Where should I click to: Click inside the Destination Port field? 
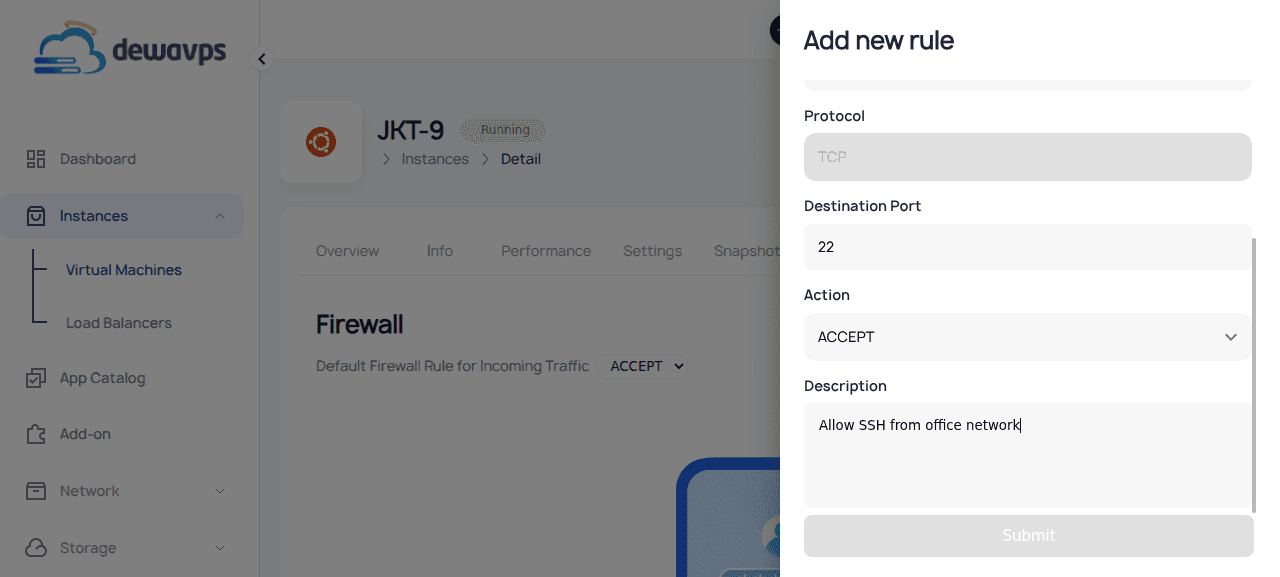(1028, 247)
